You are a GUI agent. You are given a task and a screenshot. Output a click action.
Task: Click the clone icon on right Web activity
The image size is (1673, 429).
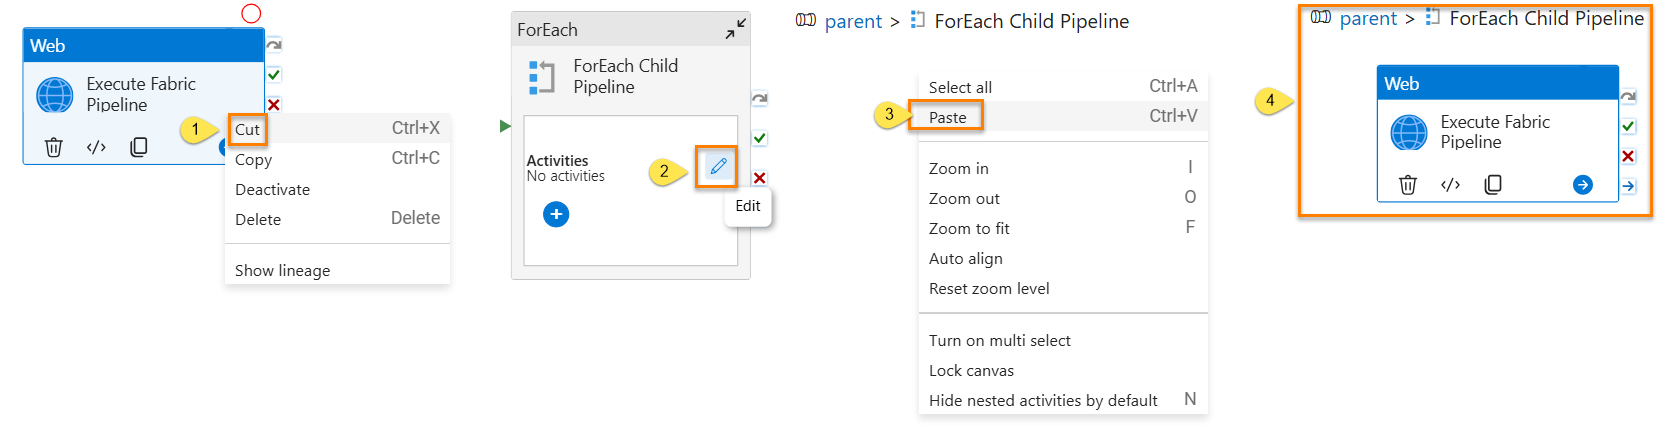(1493, 184)
